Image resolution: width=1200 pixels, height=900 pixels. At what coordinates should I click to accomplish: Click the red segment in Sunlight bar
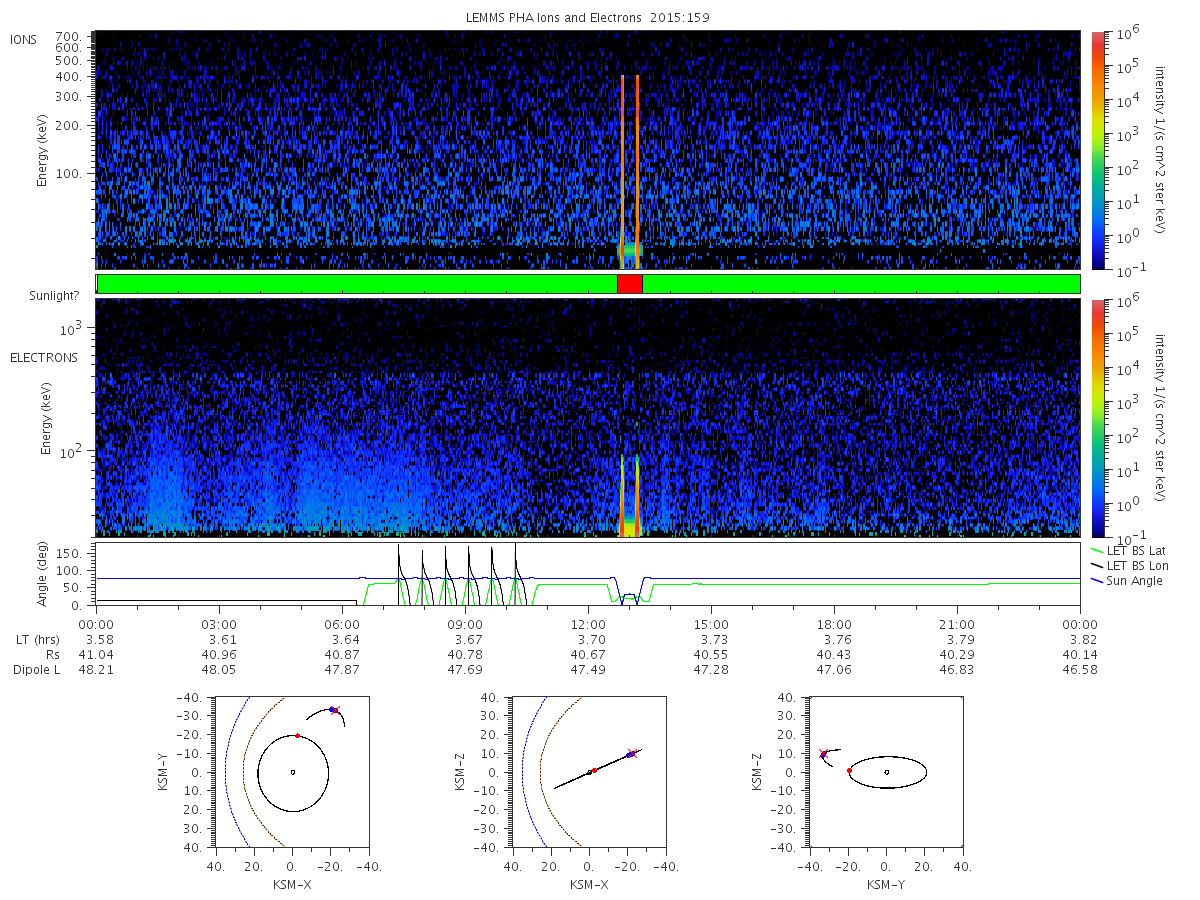coord(630,284)
